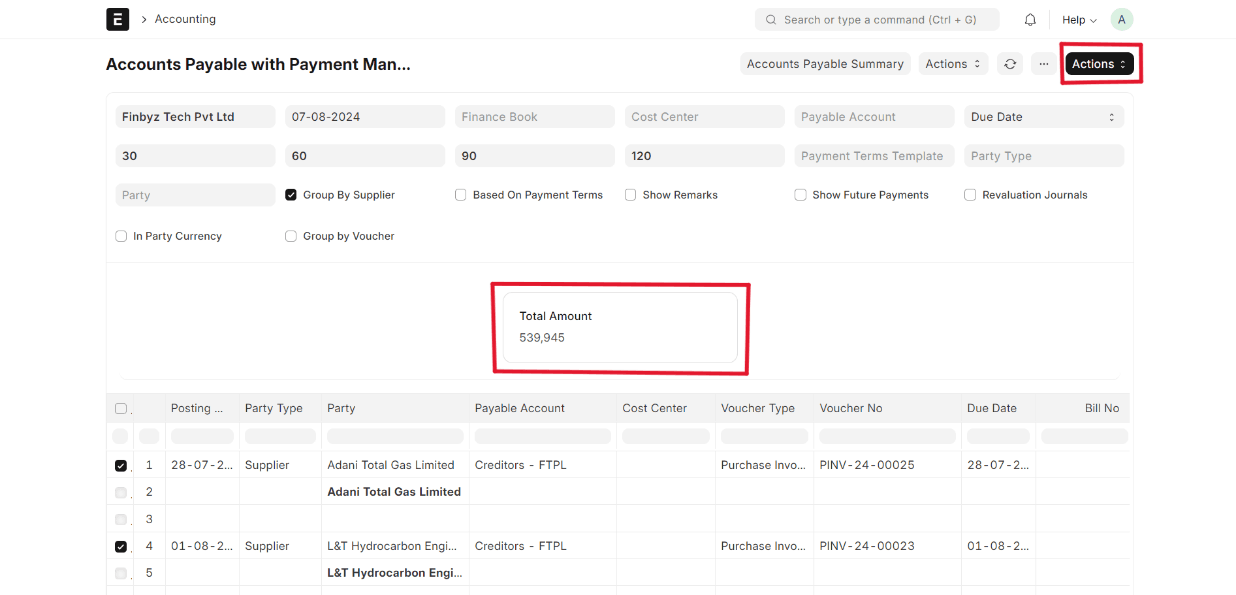Open the three-dots more menu
This screenshot has height=595, width=1236.
click(x=1044, y=64)
